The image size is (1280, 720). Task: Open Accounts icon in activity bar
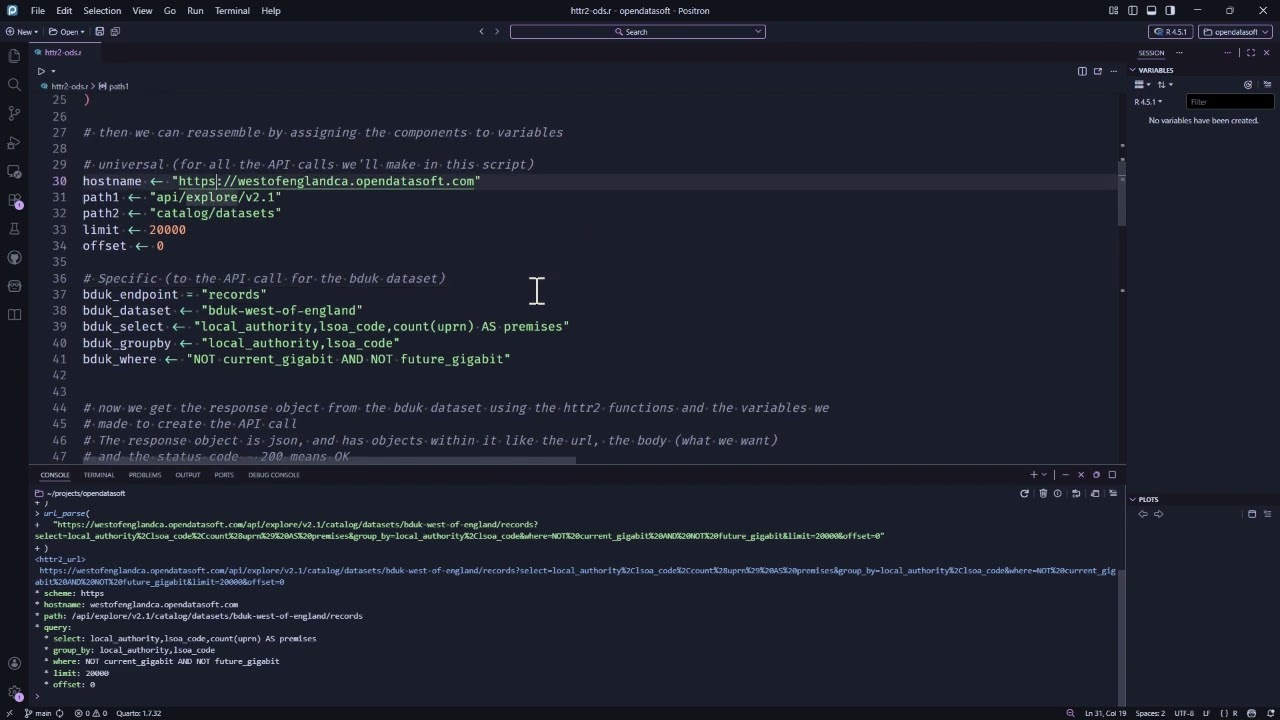tap(14, 663)
